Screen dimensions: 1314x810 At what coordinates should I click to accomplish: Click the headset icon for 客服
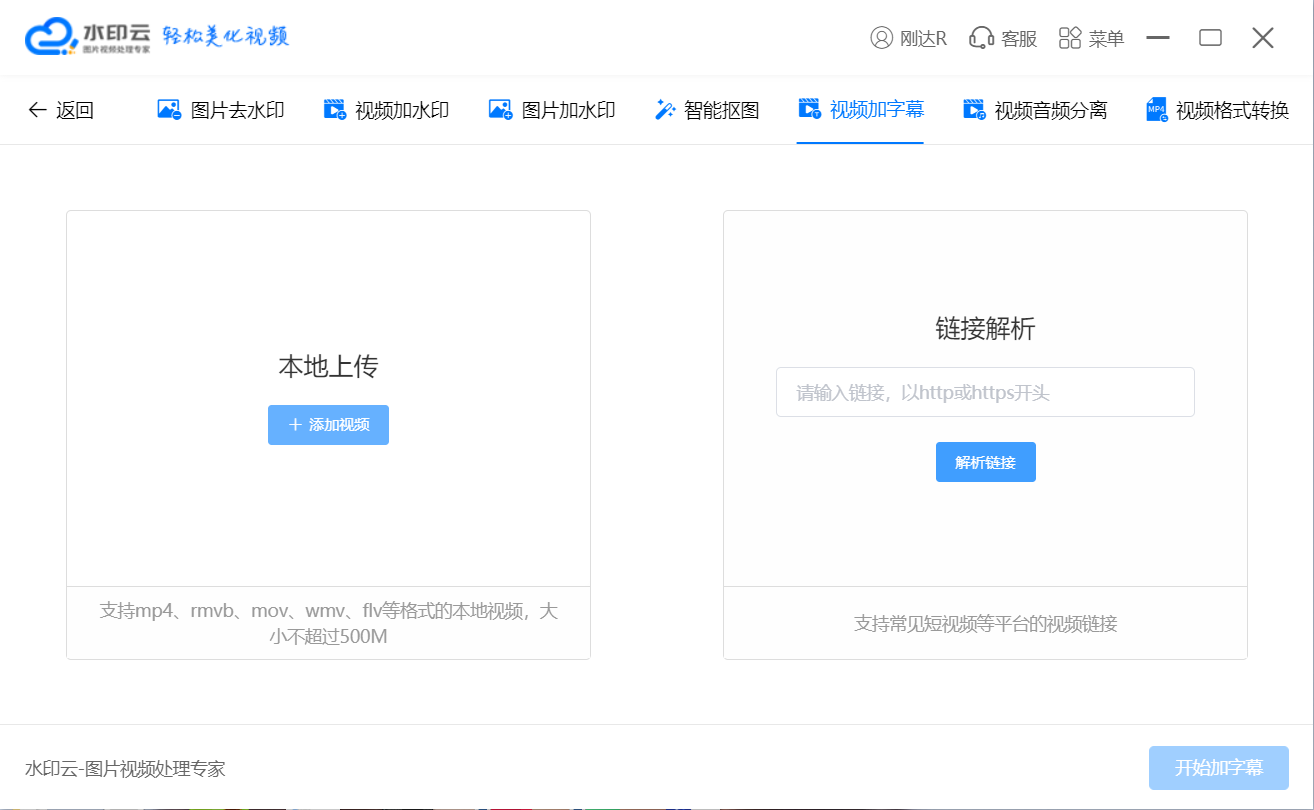[x=981, y=38]
